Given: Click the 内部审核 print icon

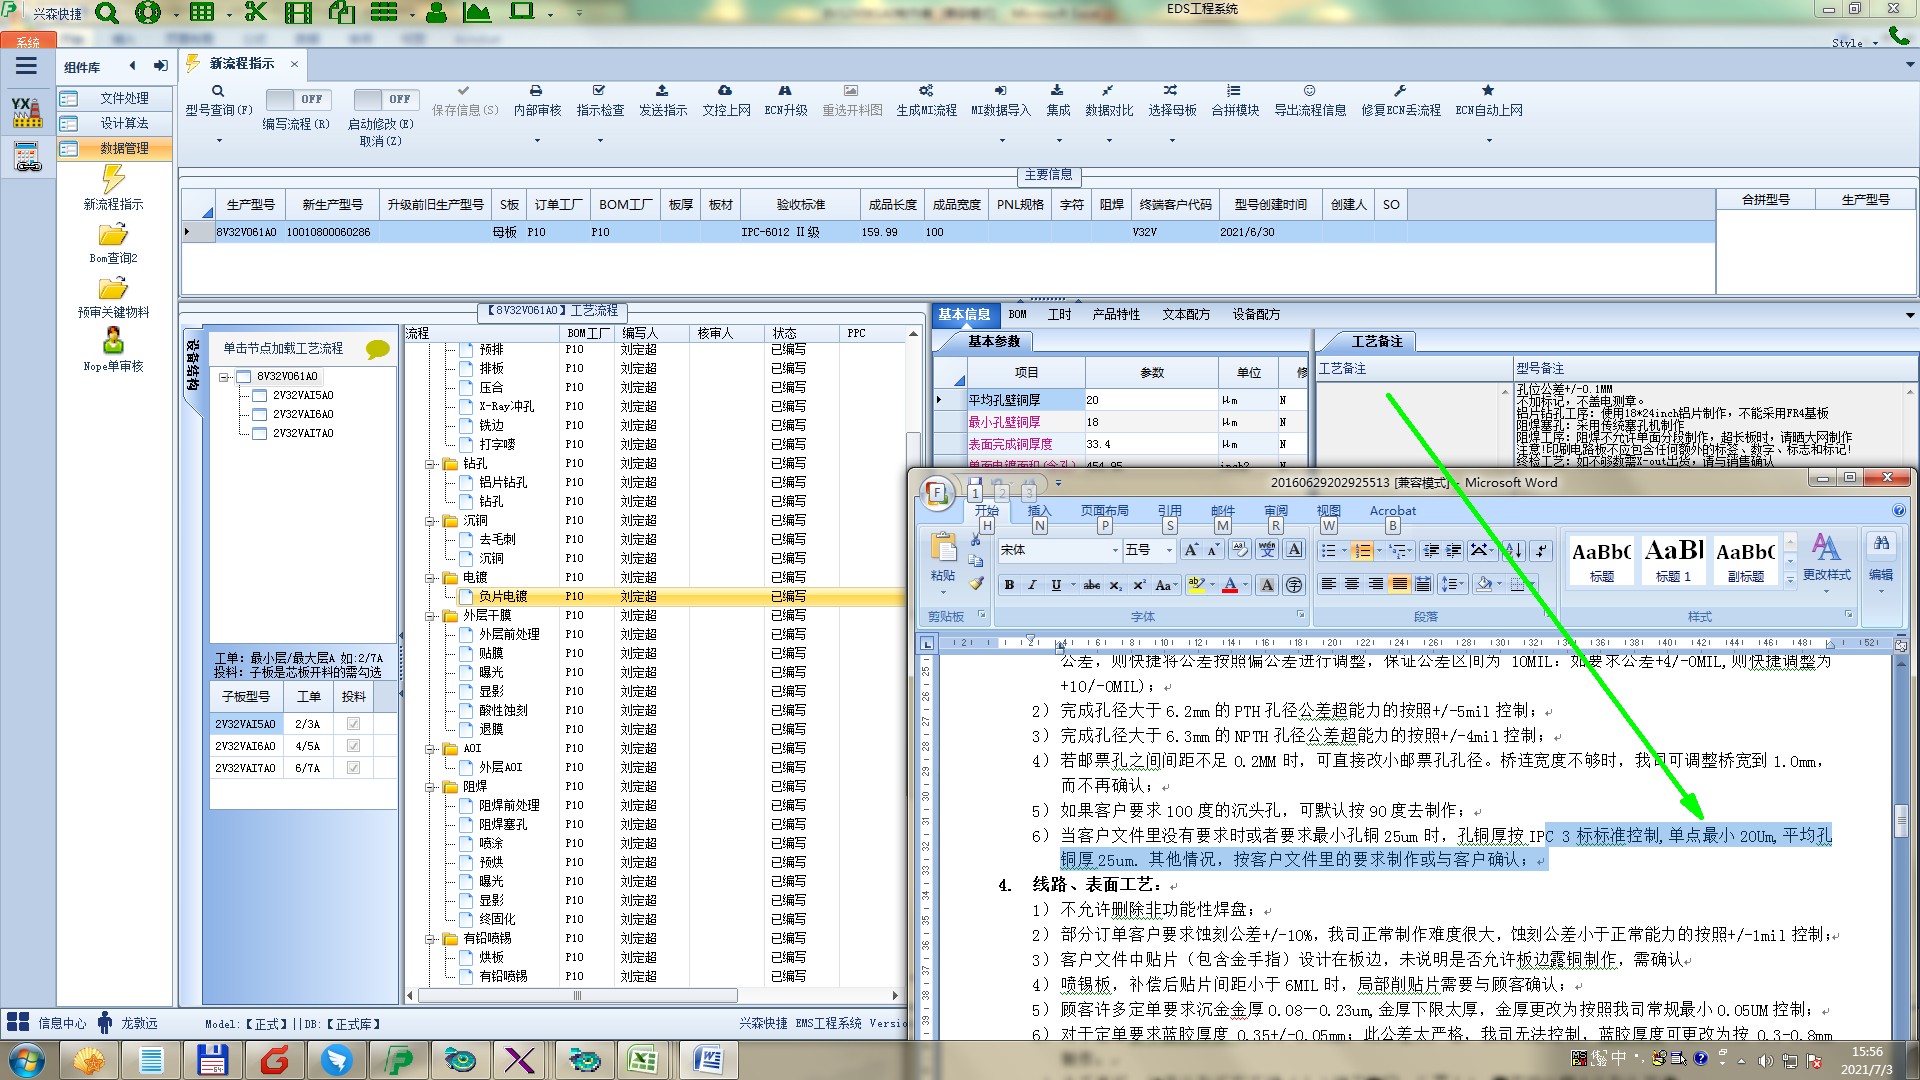Looking at the screenshot, I should 536,91.
